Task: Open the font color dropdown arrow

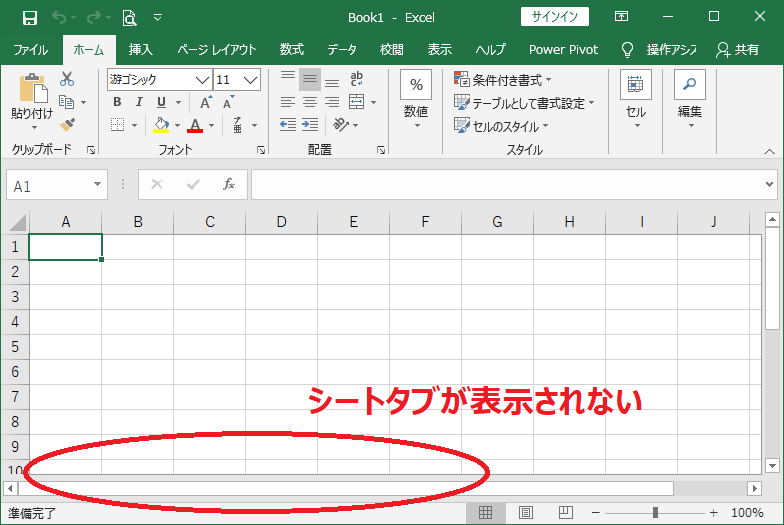Action: coord(212,126)
